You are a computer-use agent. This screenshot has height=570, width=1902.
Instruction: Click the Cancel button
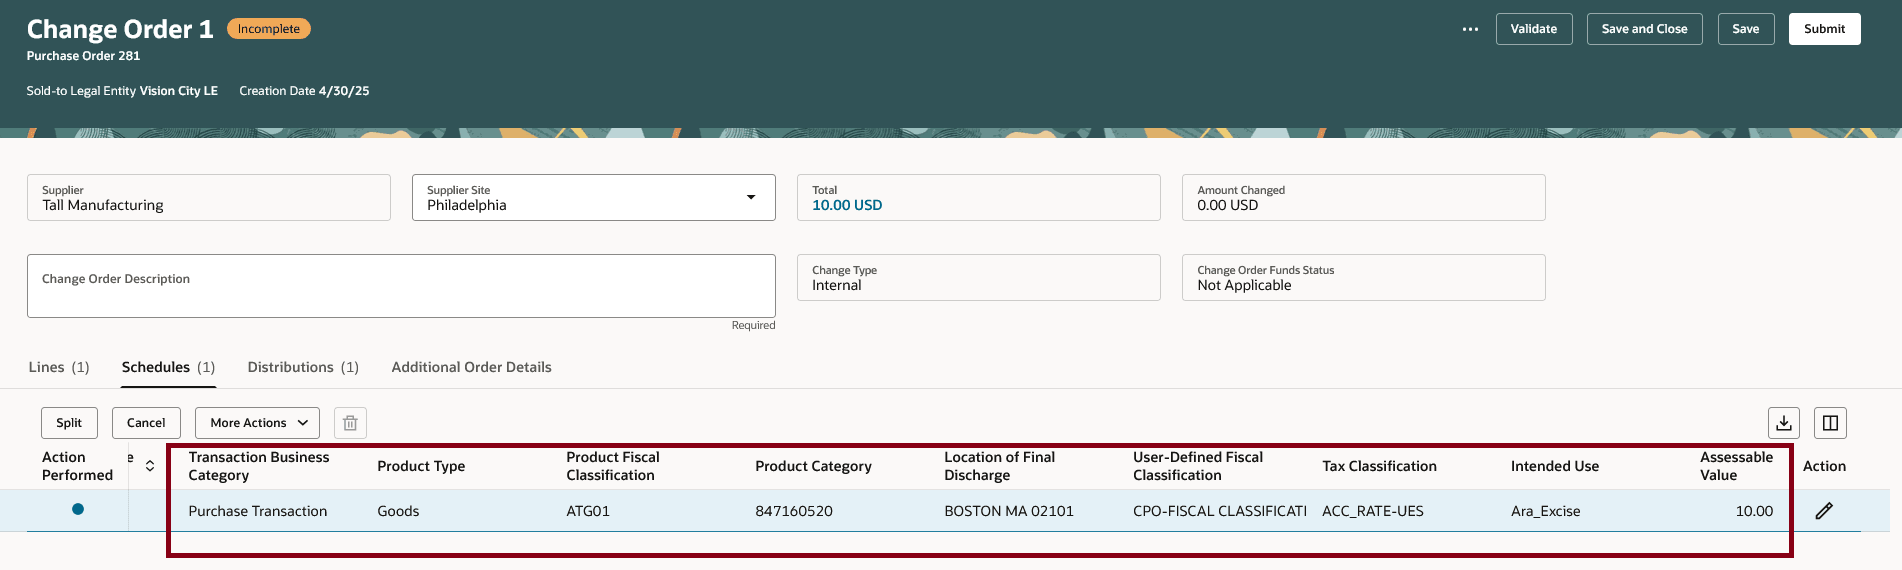(x=146, y=423)
